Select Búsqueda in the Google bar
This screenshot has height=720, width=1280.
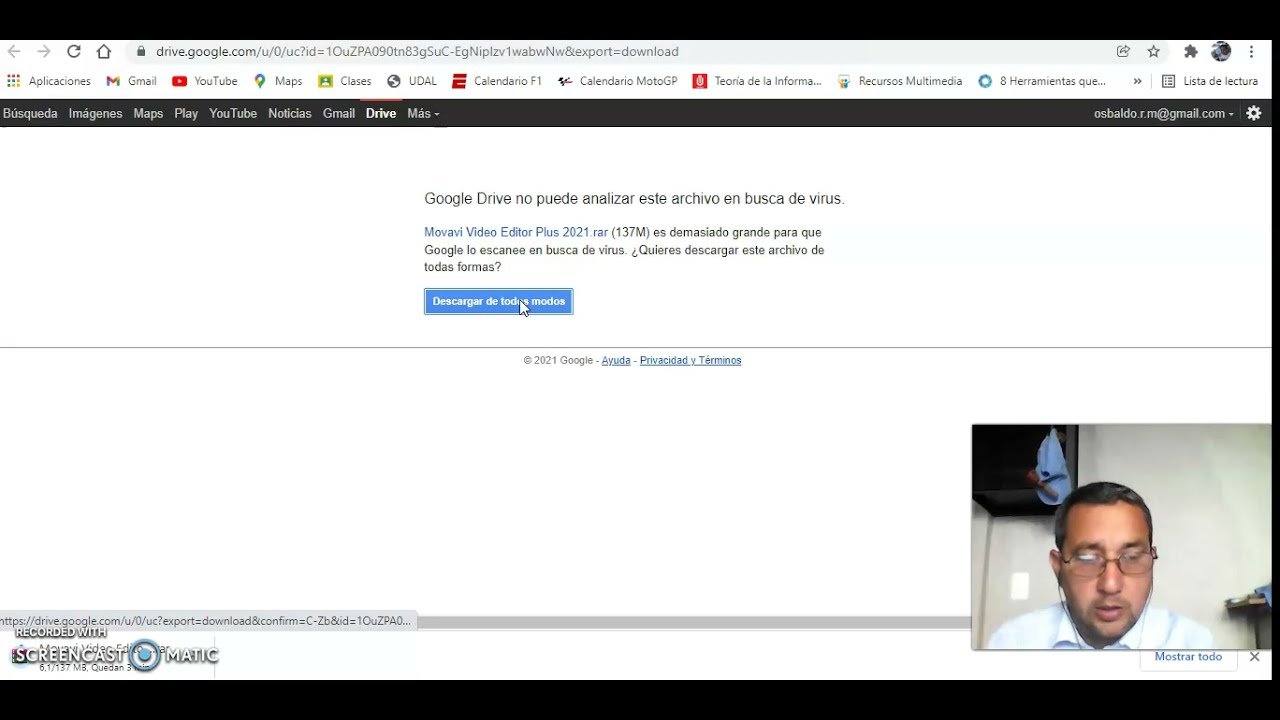(30, 113)
